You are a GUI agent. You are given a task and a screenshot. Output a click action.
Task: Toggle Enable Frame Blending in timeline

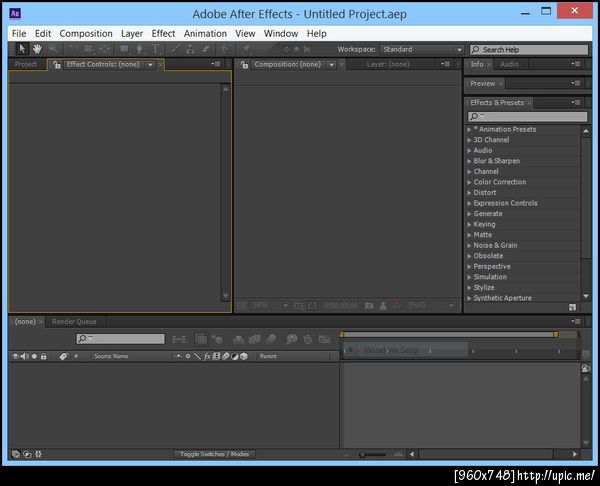[x=254, y=339]
